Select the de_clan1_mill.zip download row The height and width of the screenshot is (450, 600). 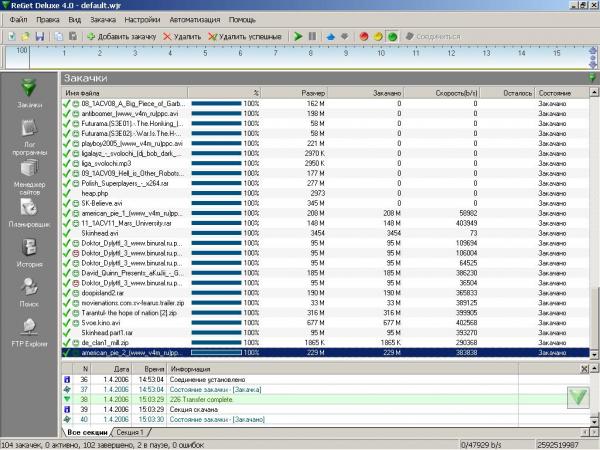tap(325, 342)
